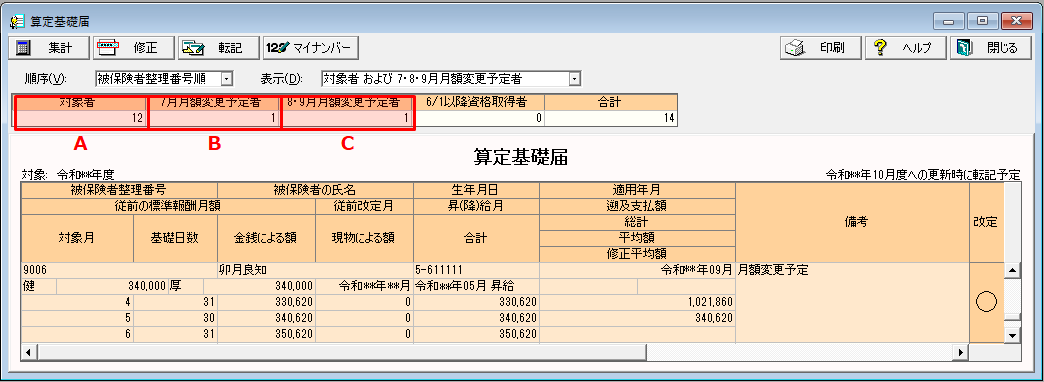Click the 閉じる door icon
The width and height of the screenshot is (1044, 382).
(x=965, y=48)
